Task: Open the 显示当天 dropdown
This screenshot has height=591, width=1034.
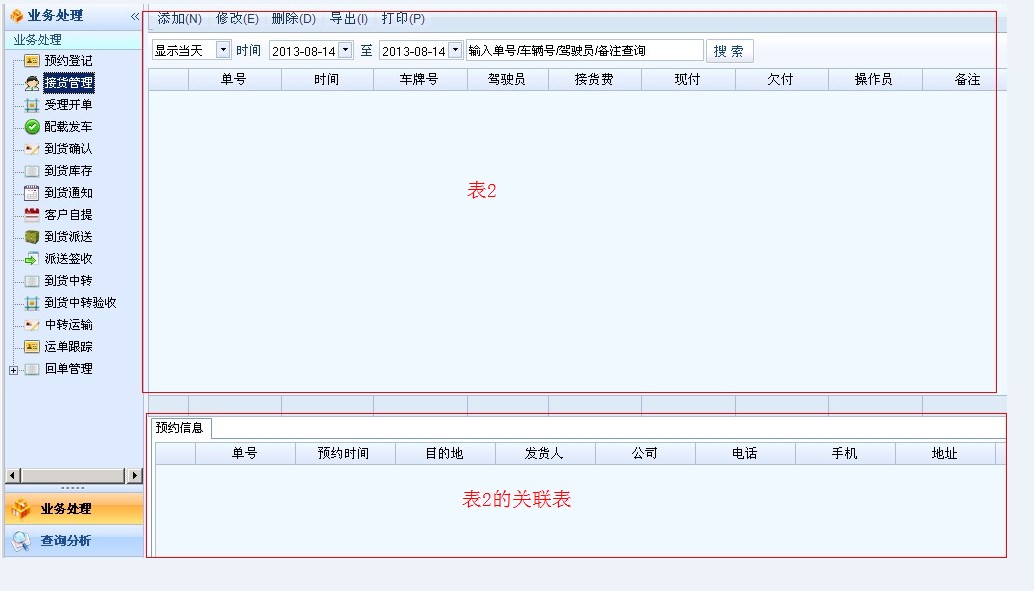Action: click(x=223, y=49)
